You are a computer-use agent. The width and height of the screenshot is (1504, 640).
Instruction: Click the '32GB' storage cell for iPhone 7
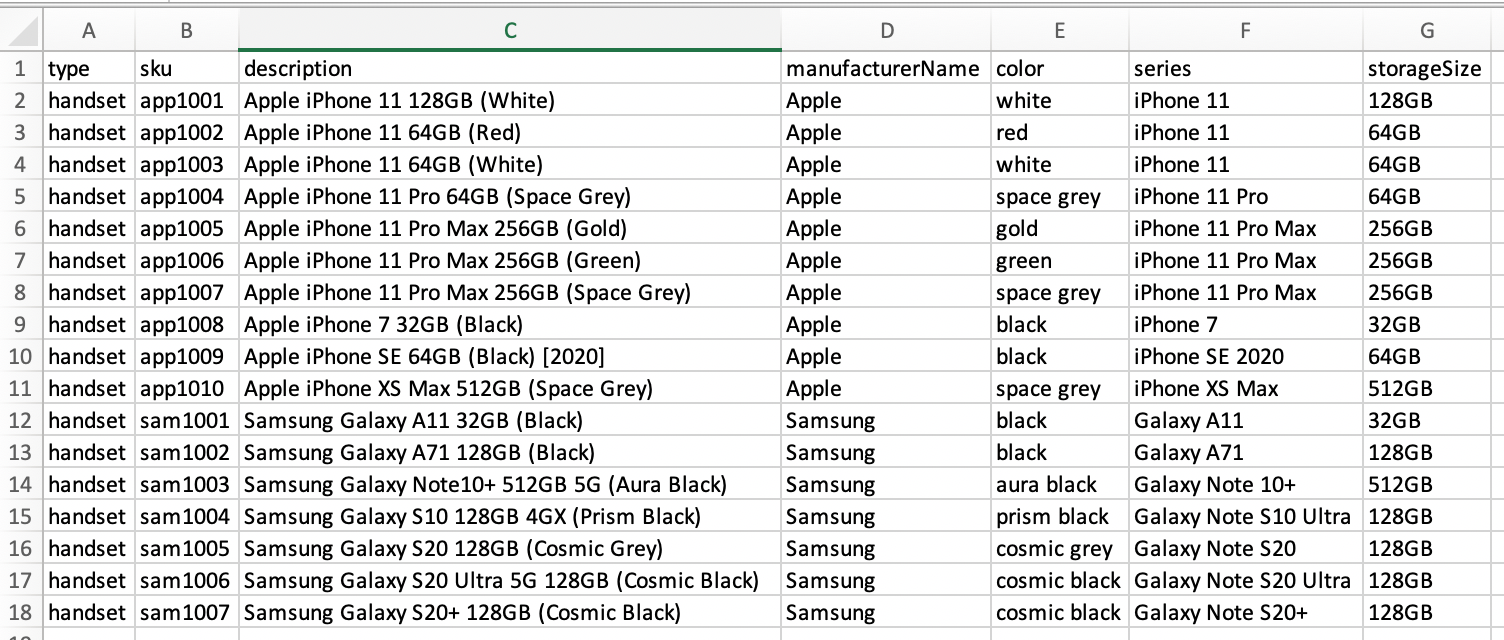(1427, 324)
